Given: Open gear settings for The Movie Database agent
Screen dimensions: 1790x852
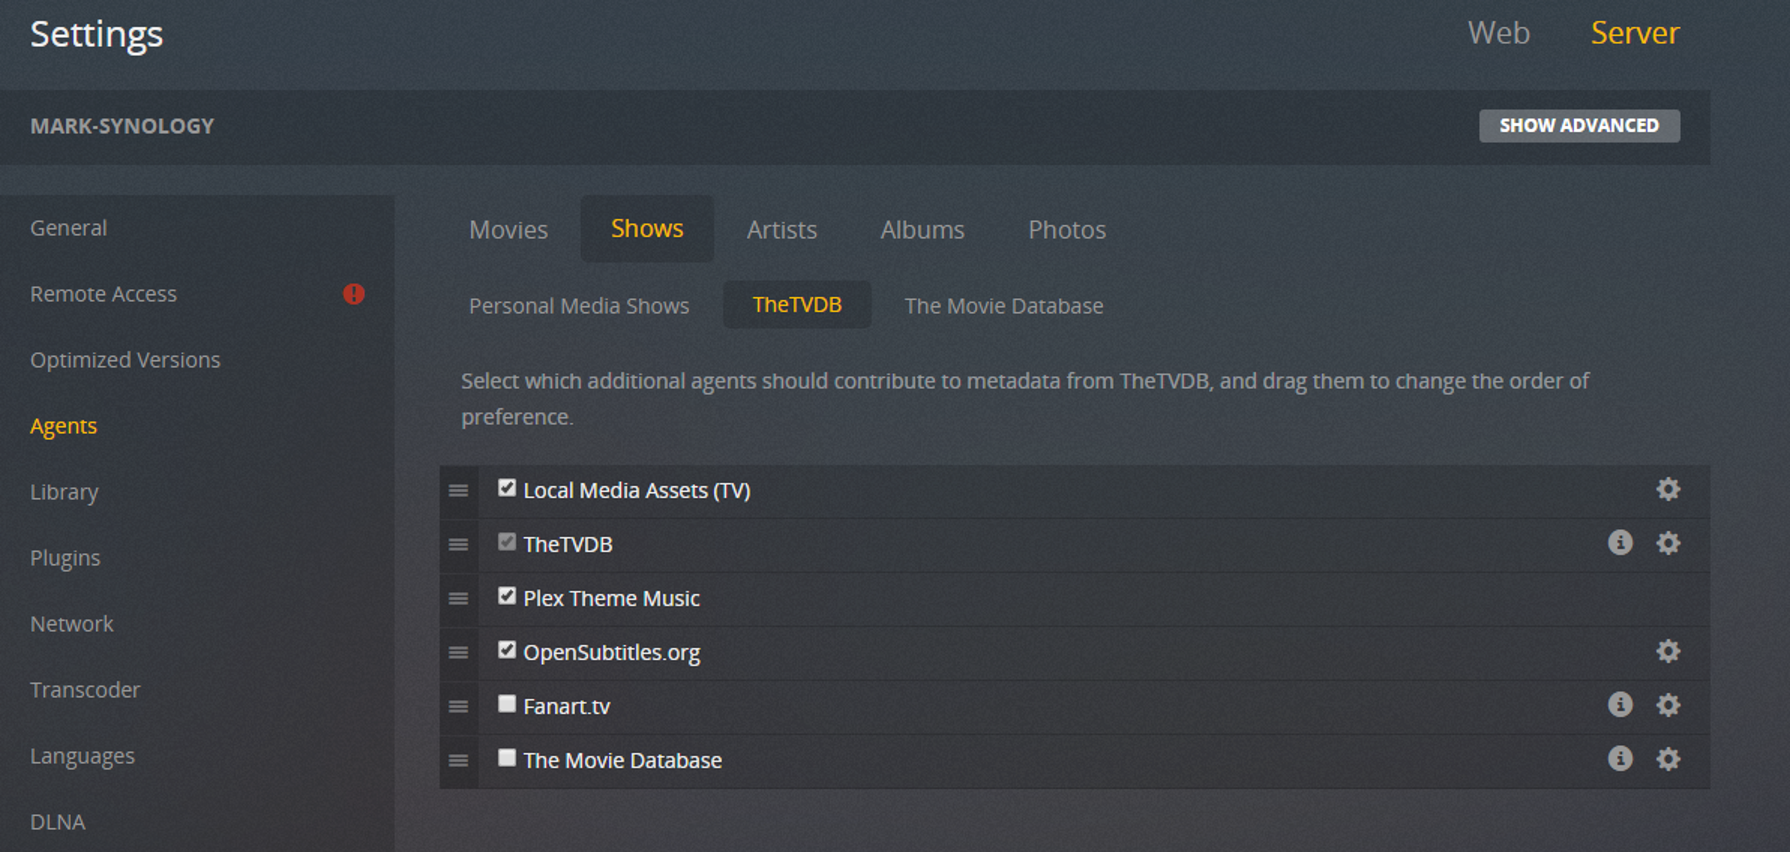Looking at the screenshot, I should click(1667, 759).
